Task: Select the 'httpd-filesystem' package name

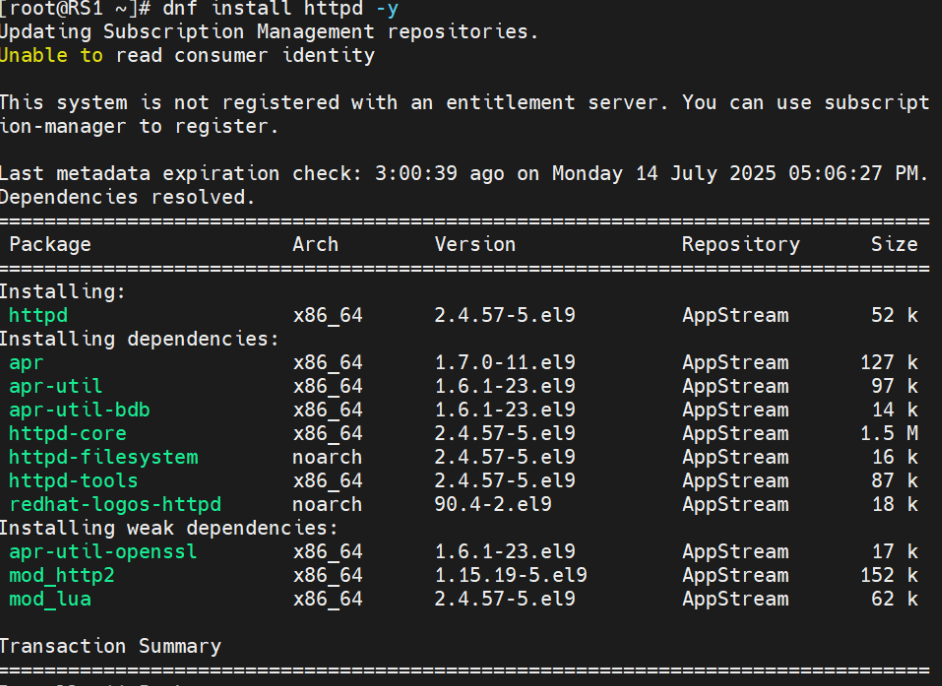Action: [103, 458]
